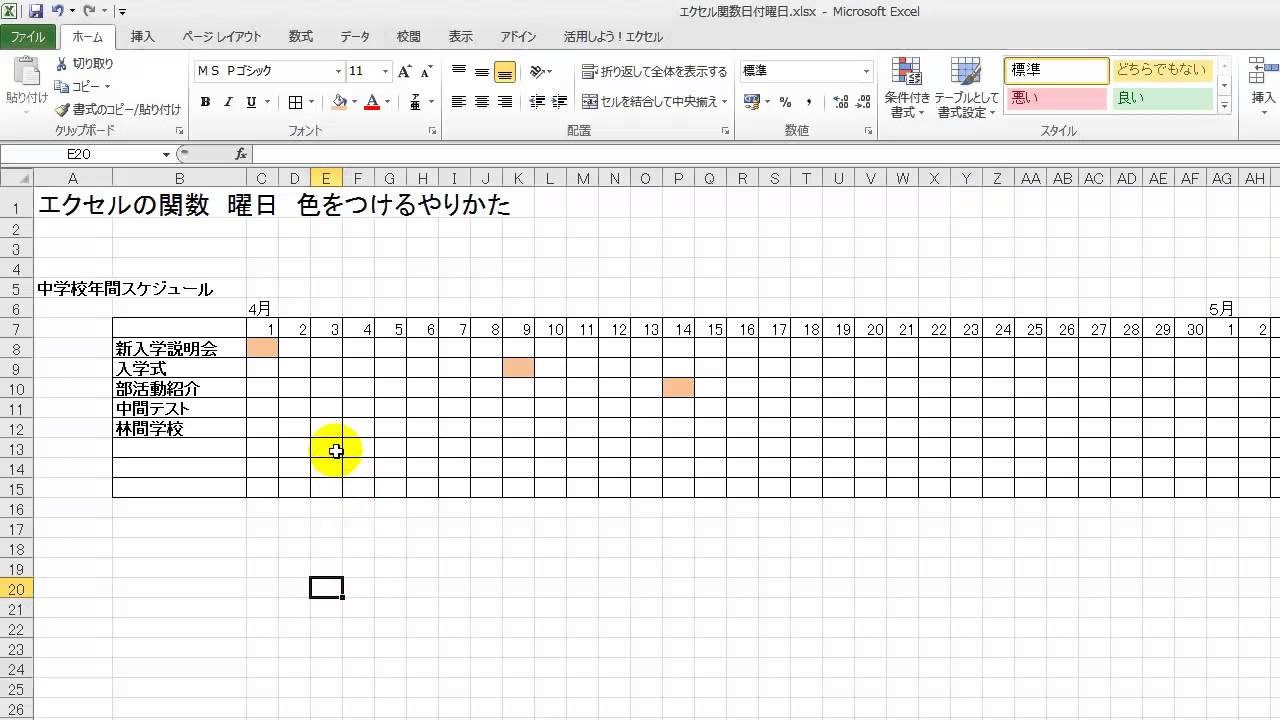Enable wrap text 折り返して全体を表示する
Image resolution: width=1280 pixels, height=720 pixels.
[655, 72]
